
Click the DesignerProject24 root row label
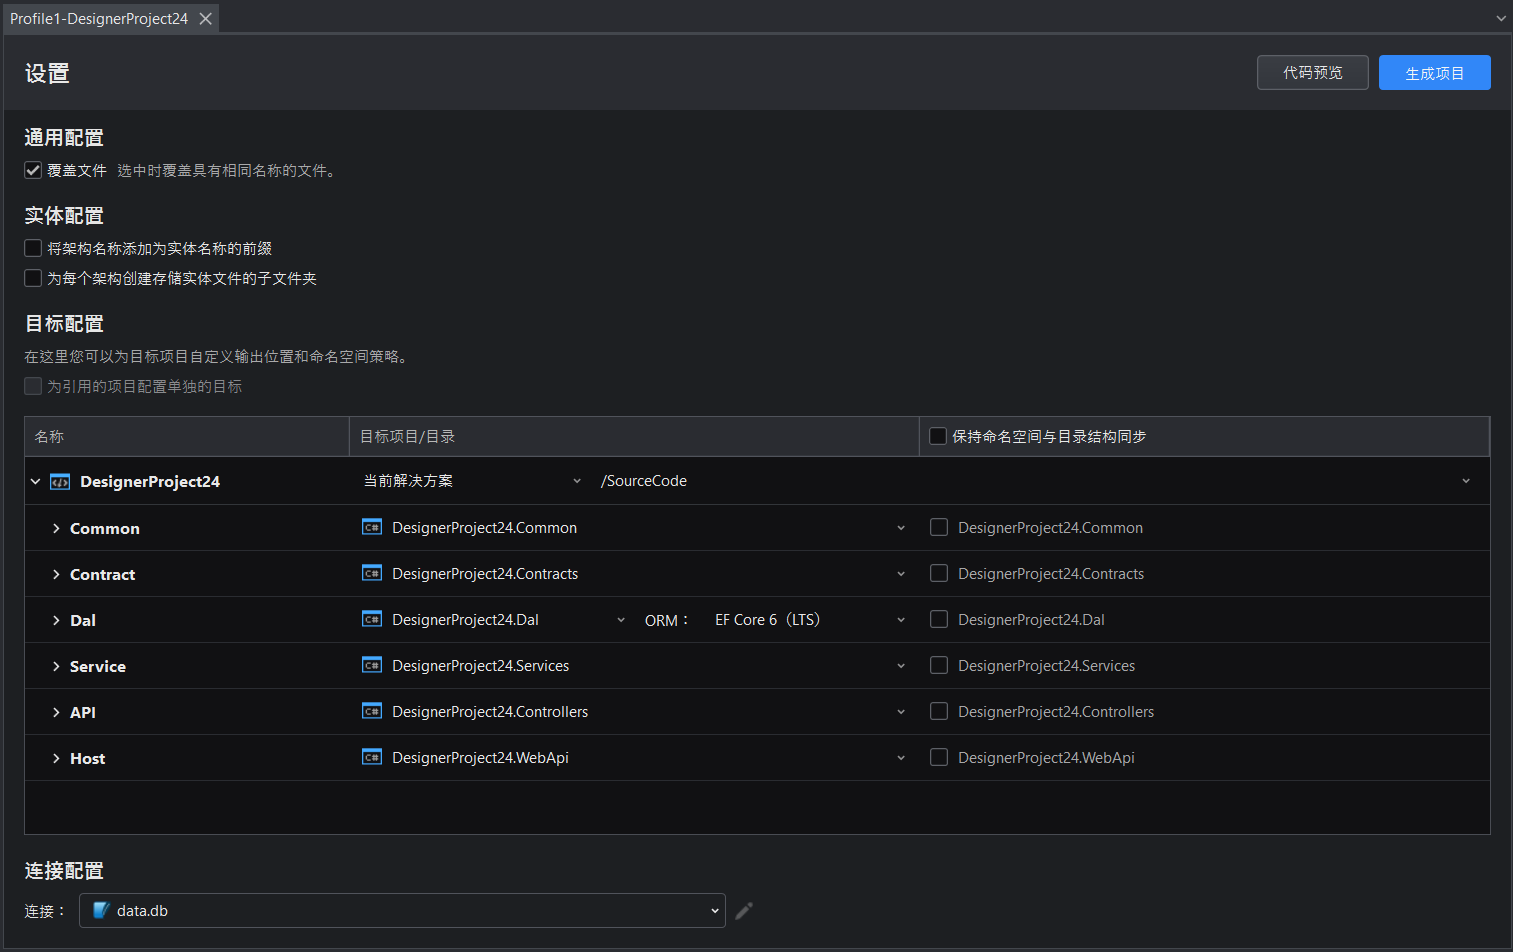150,482
